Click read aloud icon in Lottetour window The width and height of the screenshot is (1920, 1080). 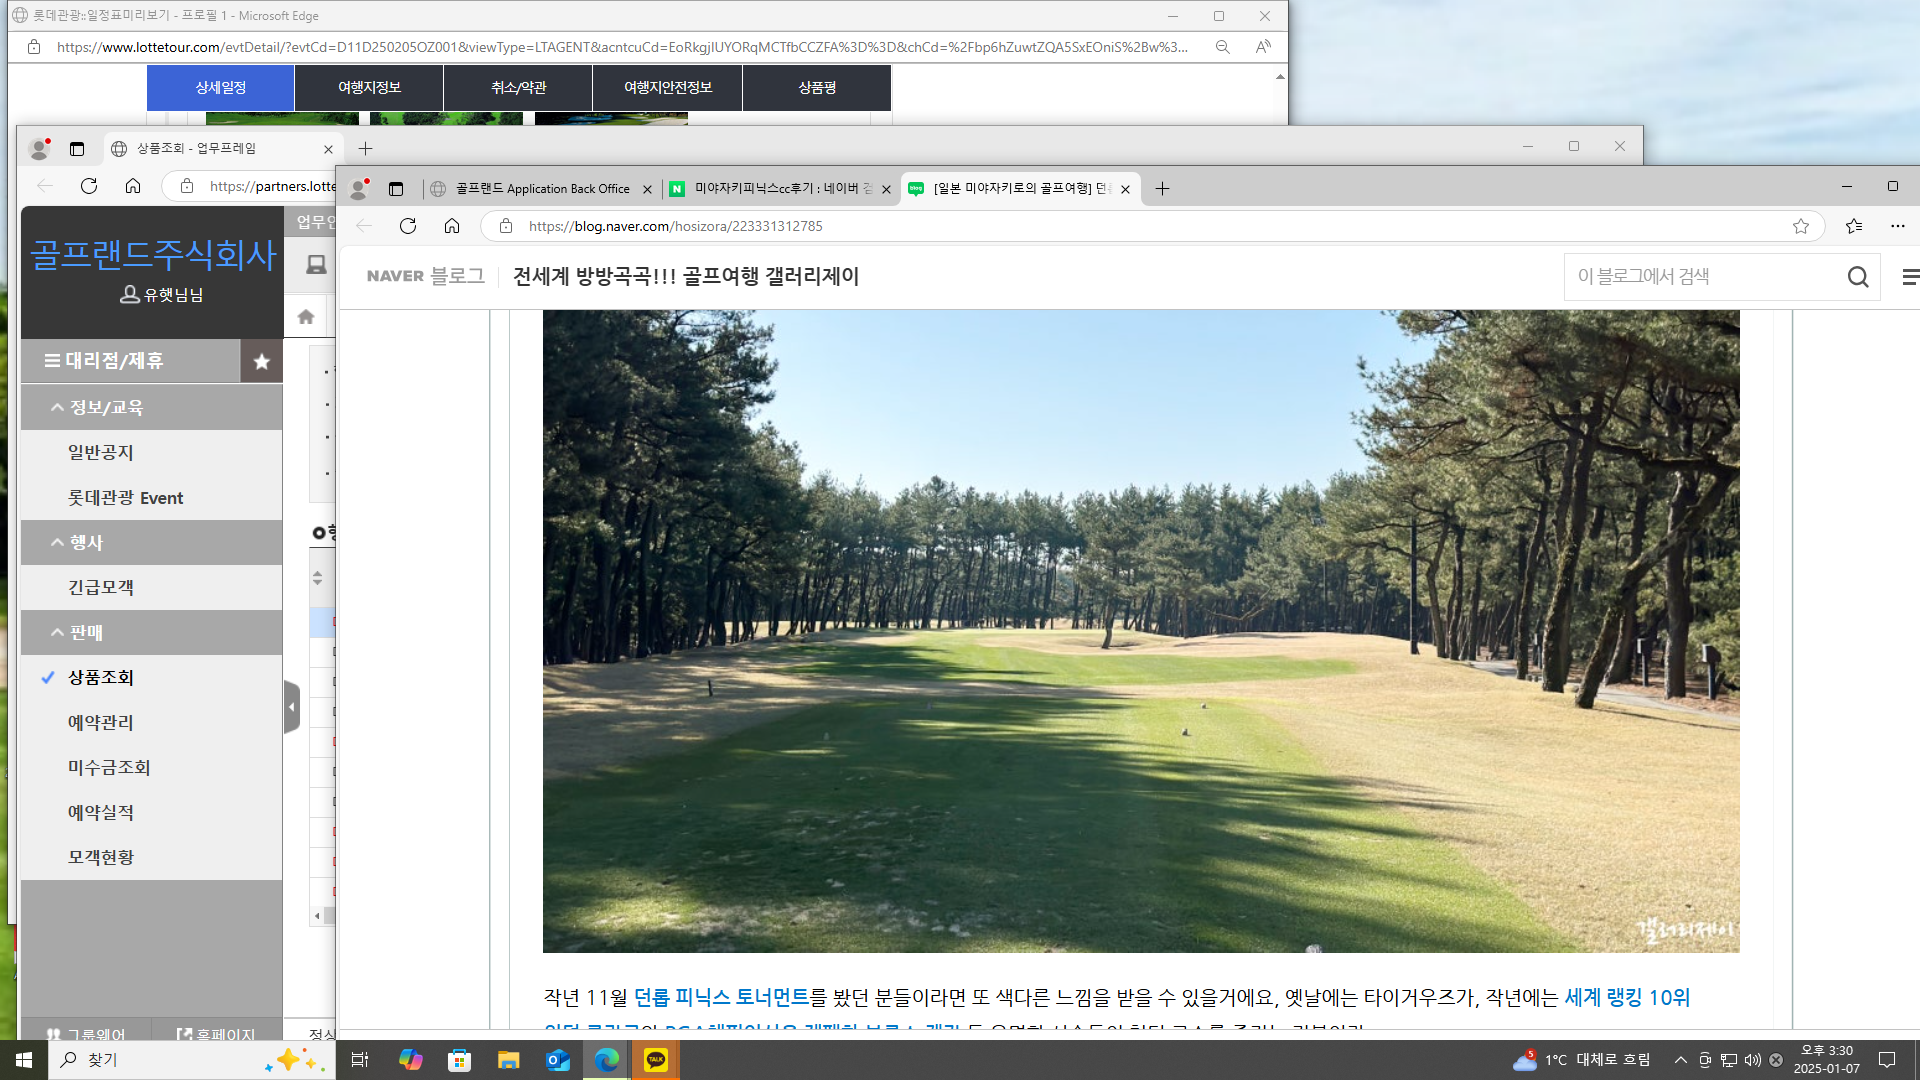(1264, 47)
